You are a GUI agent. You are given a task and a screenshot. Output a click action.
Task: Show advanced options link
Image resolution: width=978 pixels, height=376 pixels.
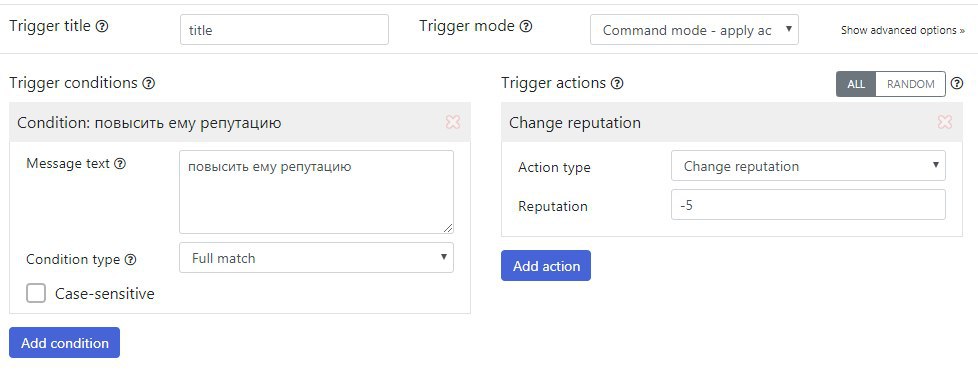click(903, 30)
